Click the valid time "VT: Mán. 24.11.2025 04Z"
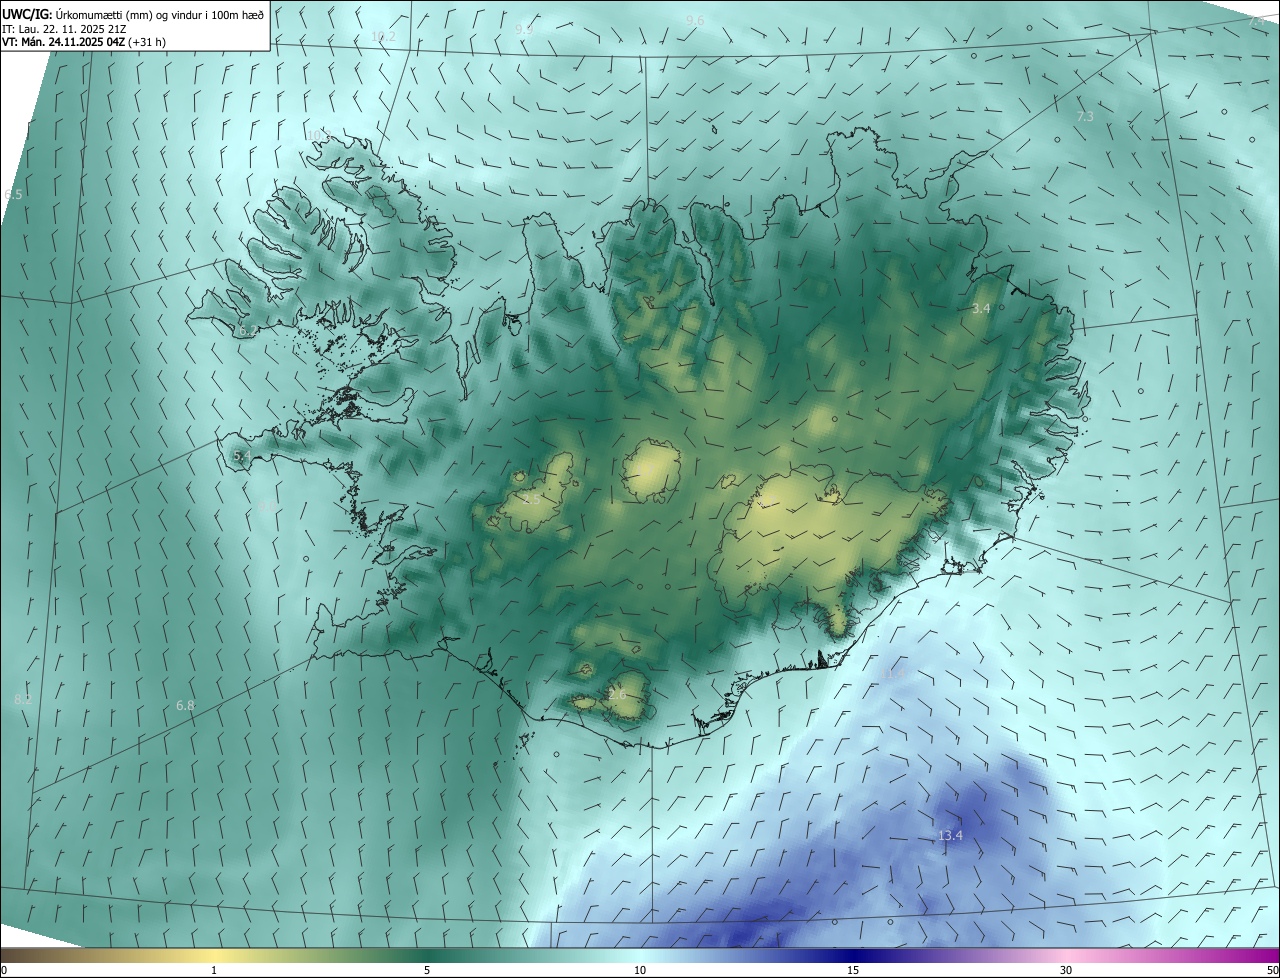Screen dimensions: 1280x978 [x=63, y=42]
